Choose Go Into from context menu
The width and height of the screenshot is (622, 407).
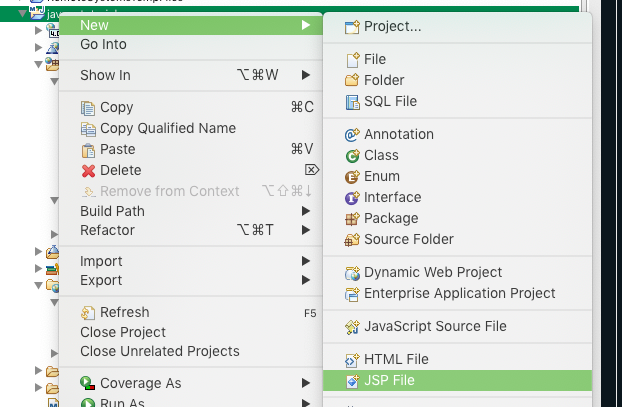pyautogui.click(x=103, y=44)
